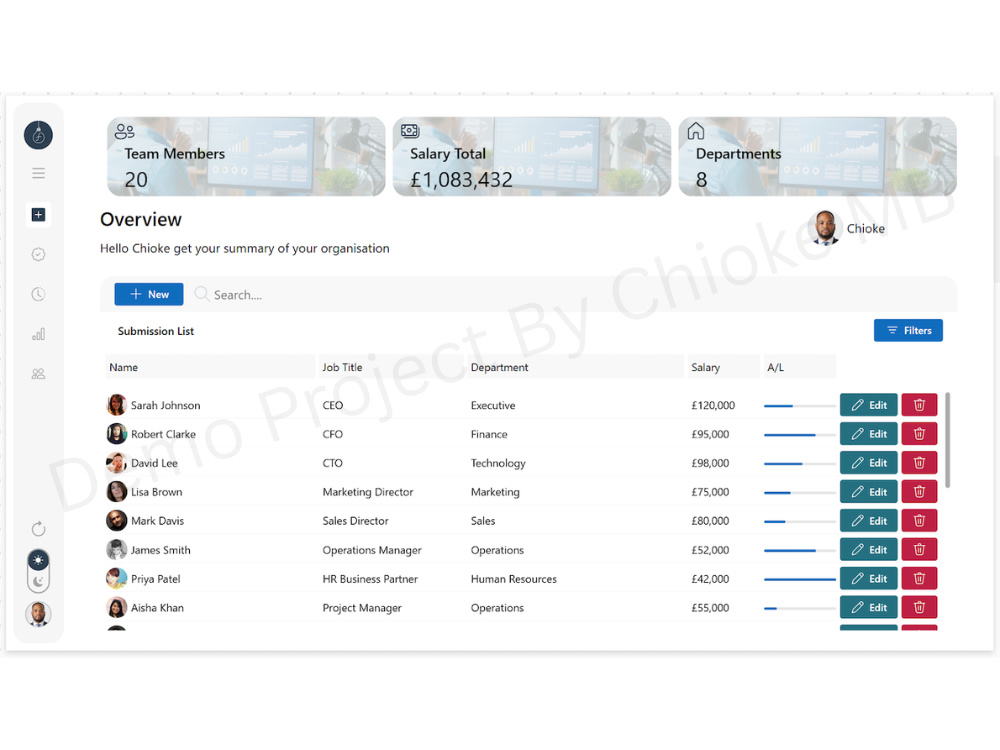
Task: Edit James Smith's record
Action: (x=868, y=550)
